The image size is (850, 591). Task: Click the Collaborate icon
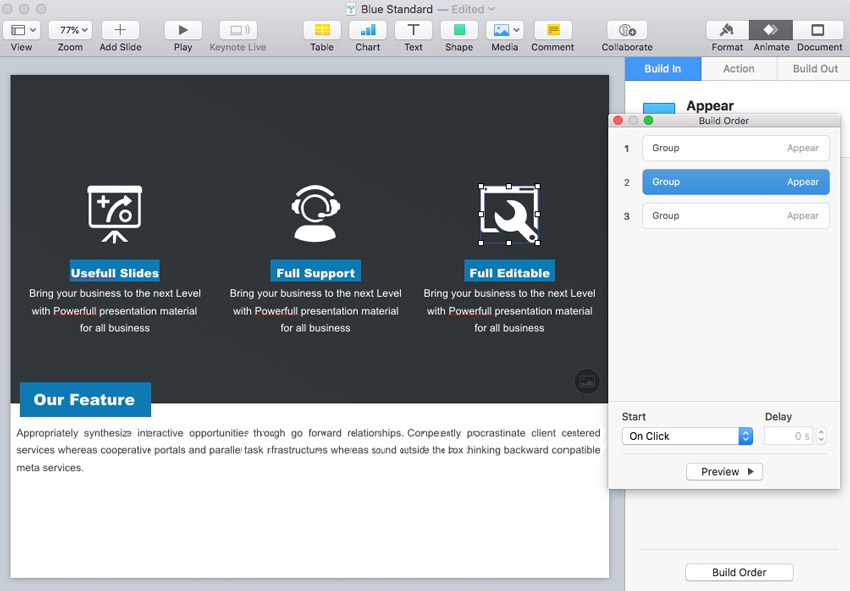(627, 30)
